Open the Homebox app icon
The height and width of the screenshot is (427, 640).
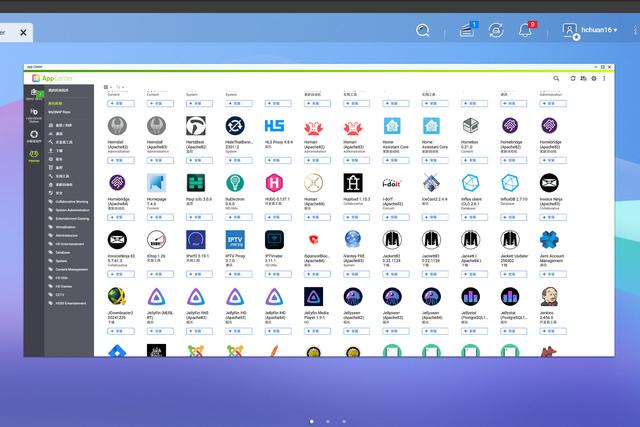click(x=471, y=126)
